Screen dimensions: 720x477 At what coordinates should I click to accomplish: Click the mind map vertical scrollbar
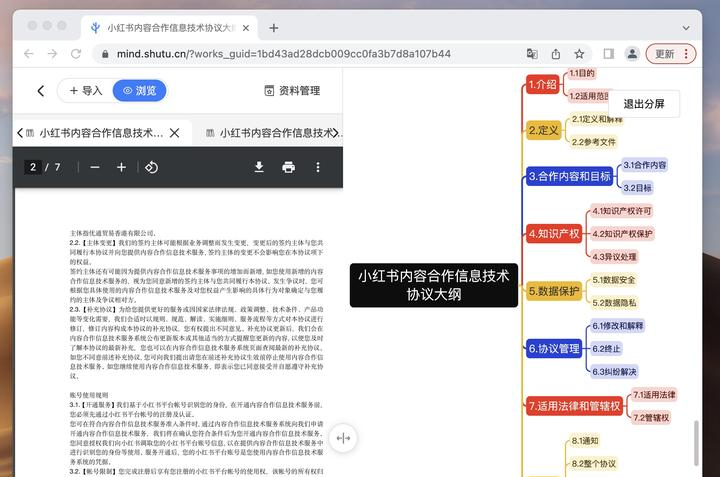[696, 443]
